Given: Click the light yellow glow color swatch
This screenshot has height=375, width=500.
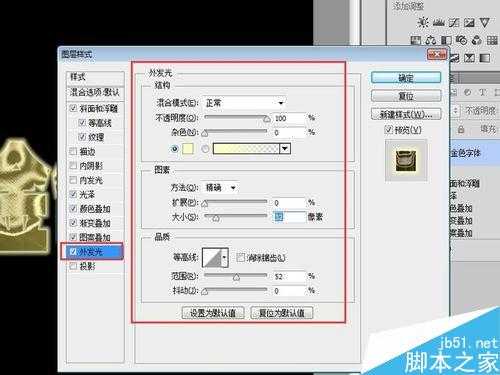Looking at the screenshot, I should (188, 149).
